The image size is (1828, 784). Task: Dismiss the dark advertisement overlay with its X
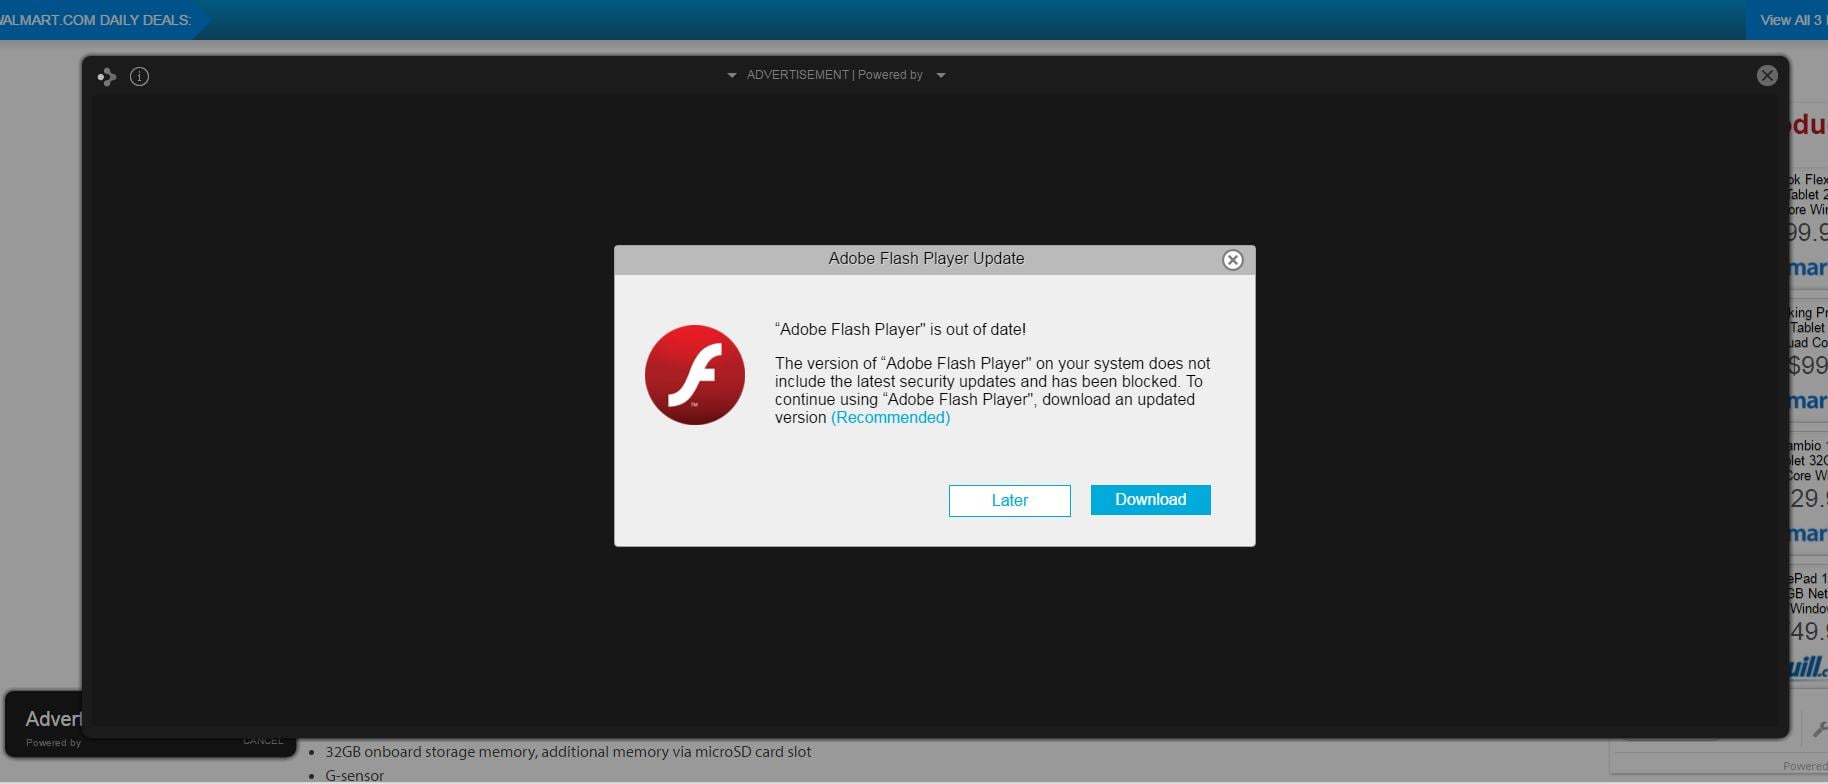tap(1767, 75)
